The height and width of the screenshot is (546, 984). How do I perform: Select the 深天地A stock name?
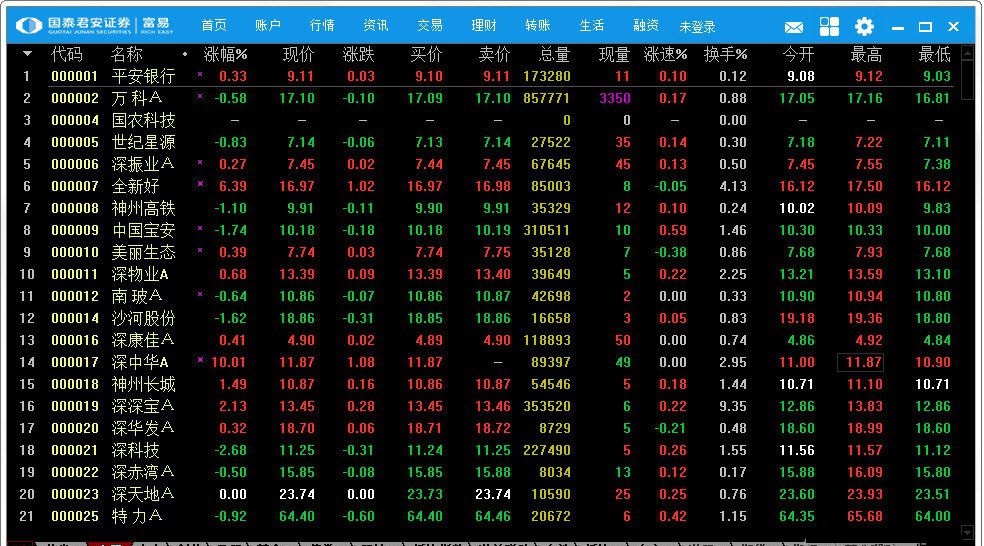143,495
